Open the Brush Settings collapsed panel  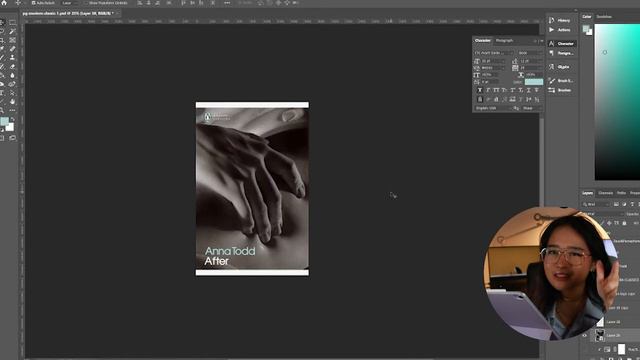(x=561, y=80)
